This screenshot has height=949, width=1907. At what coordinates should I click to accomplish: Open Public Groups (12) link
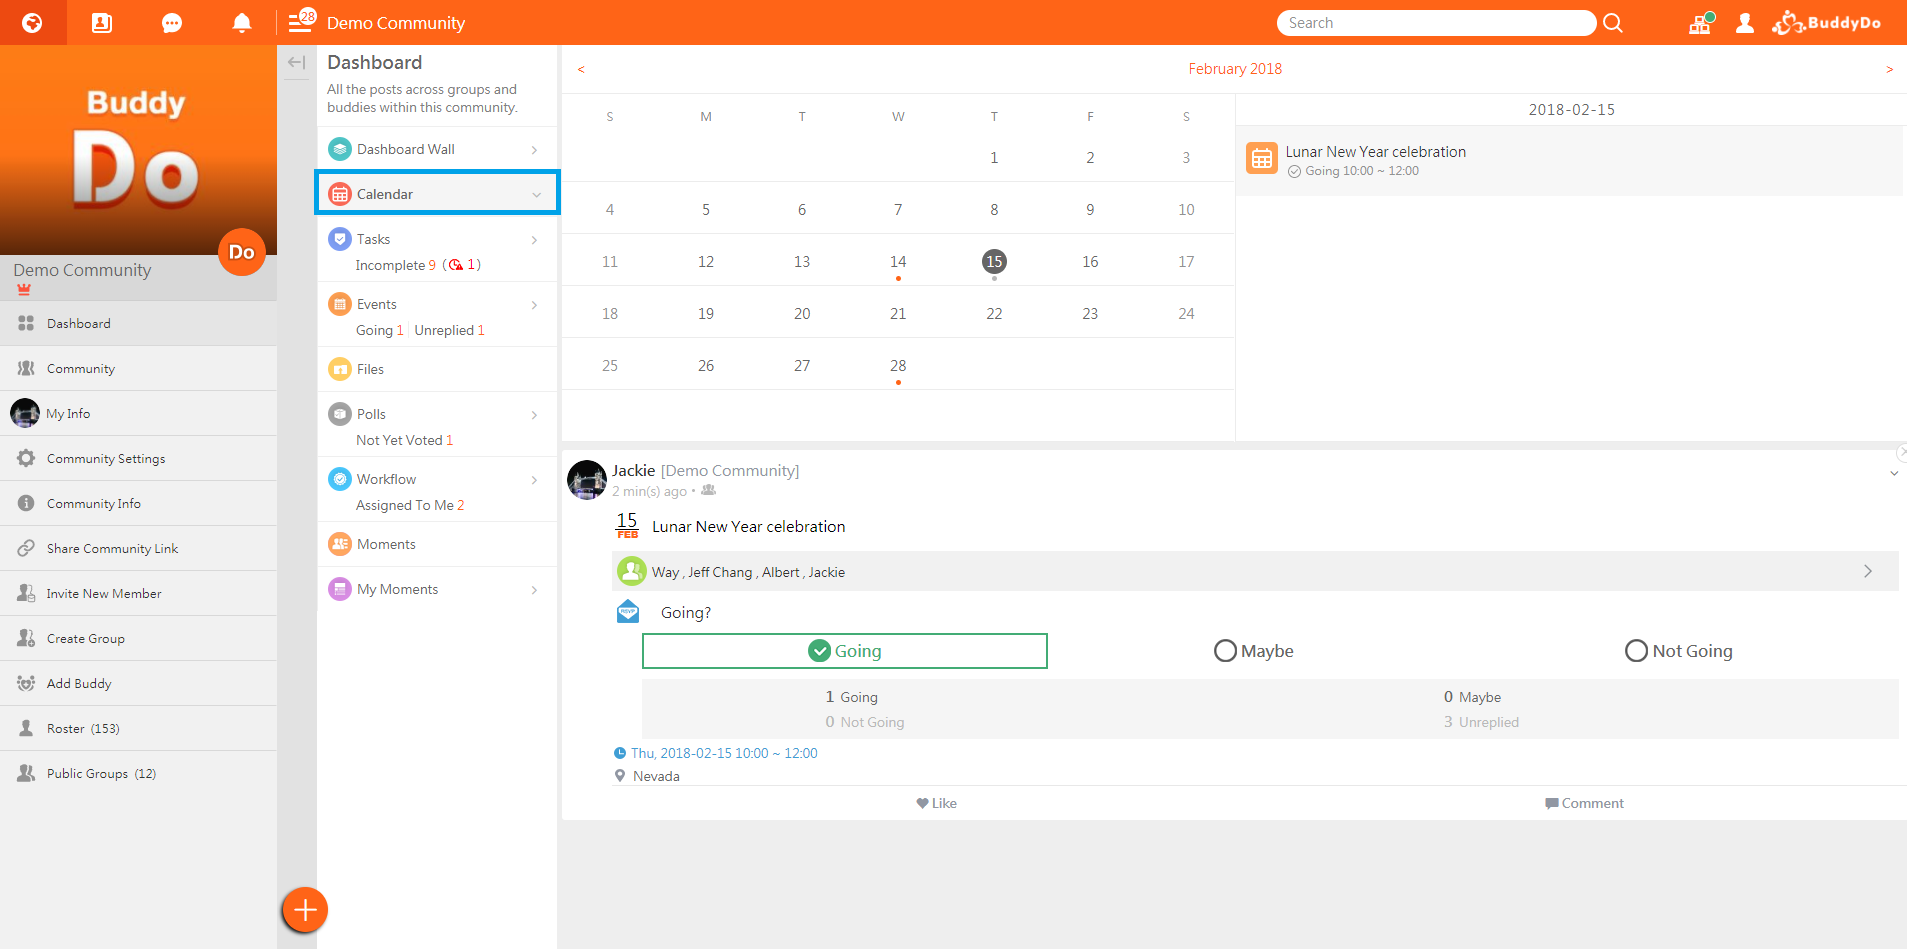138,773
